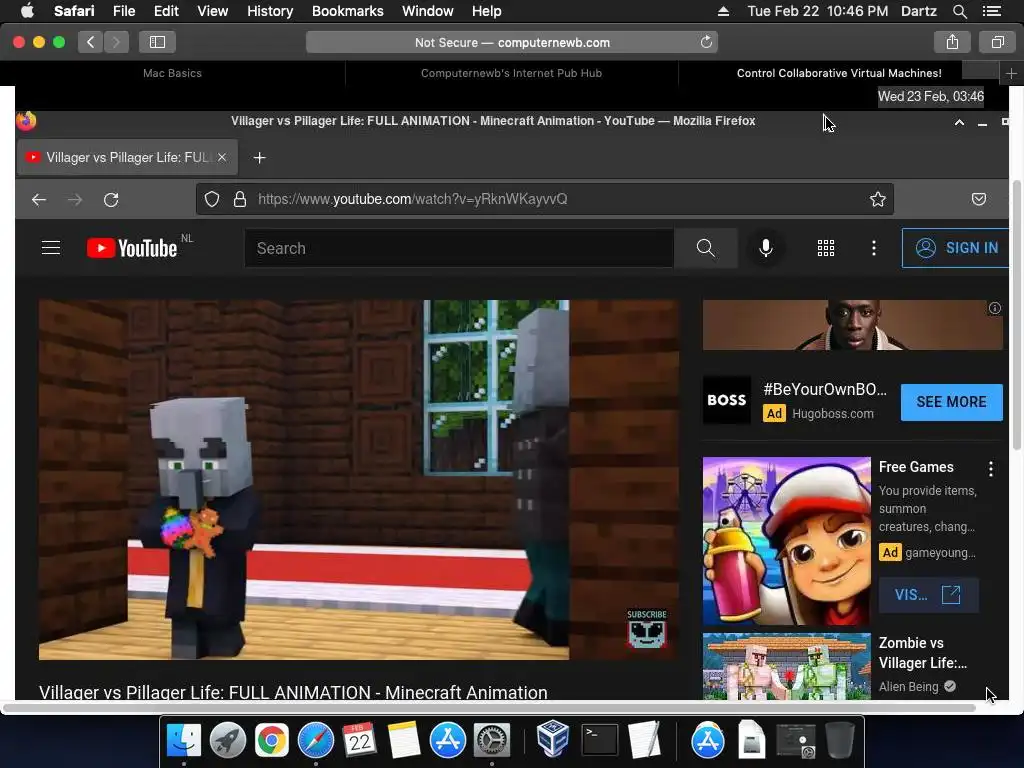This screenshot has width=1024, height=768.
Task: Click the horizontal scrollbar under the VM view
Action: [x=489, y=708]
